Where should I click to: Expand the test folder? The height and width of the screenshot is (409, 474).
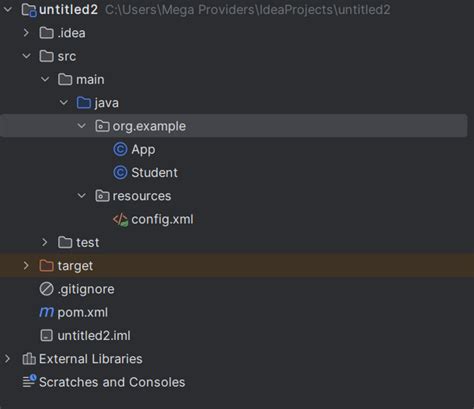44,242
